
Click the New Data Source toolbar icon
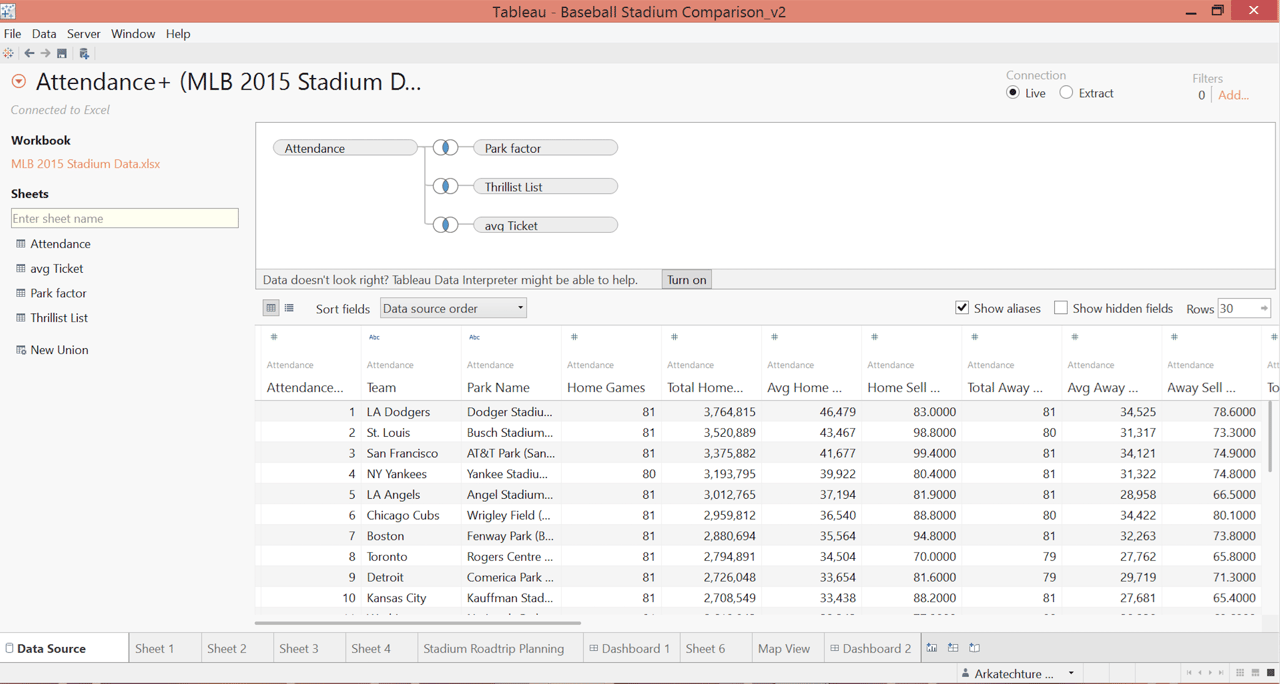coord(84,54)
